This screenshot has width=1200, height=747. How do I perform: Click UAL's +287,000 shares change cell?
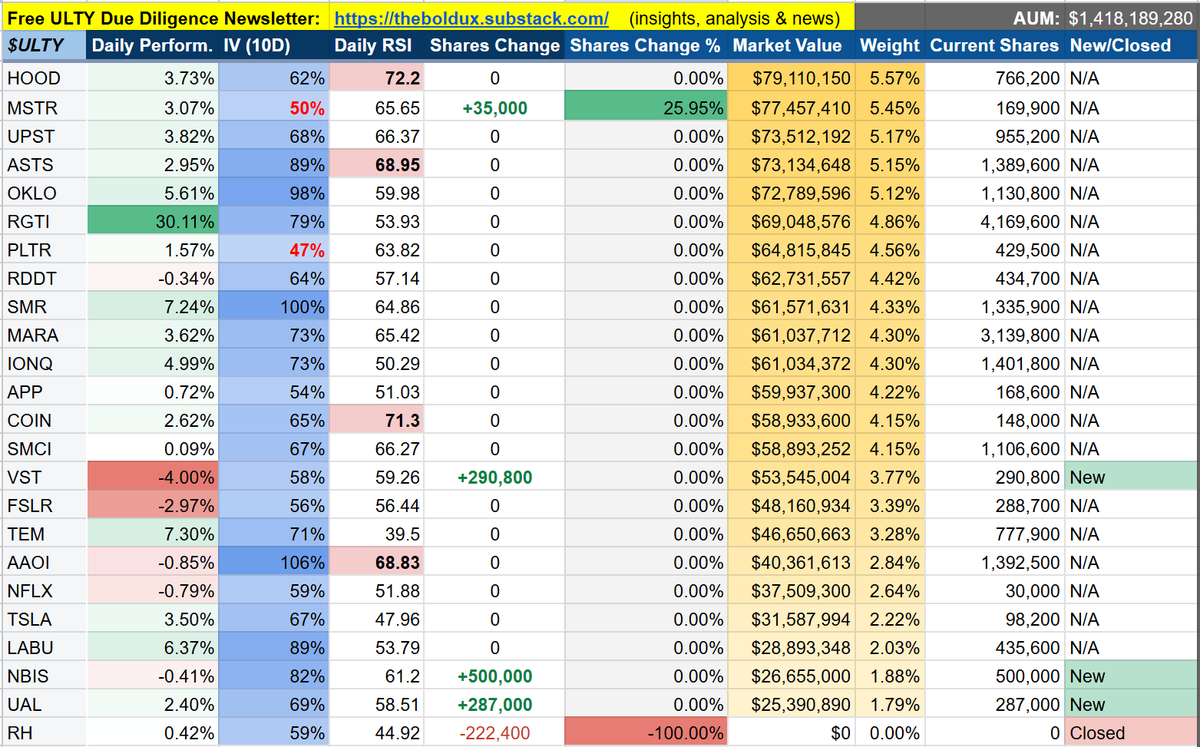[494, 704]
